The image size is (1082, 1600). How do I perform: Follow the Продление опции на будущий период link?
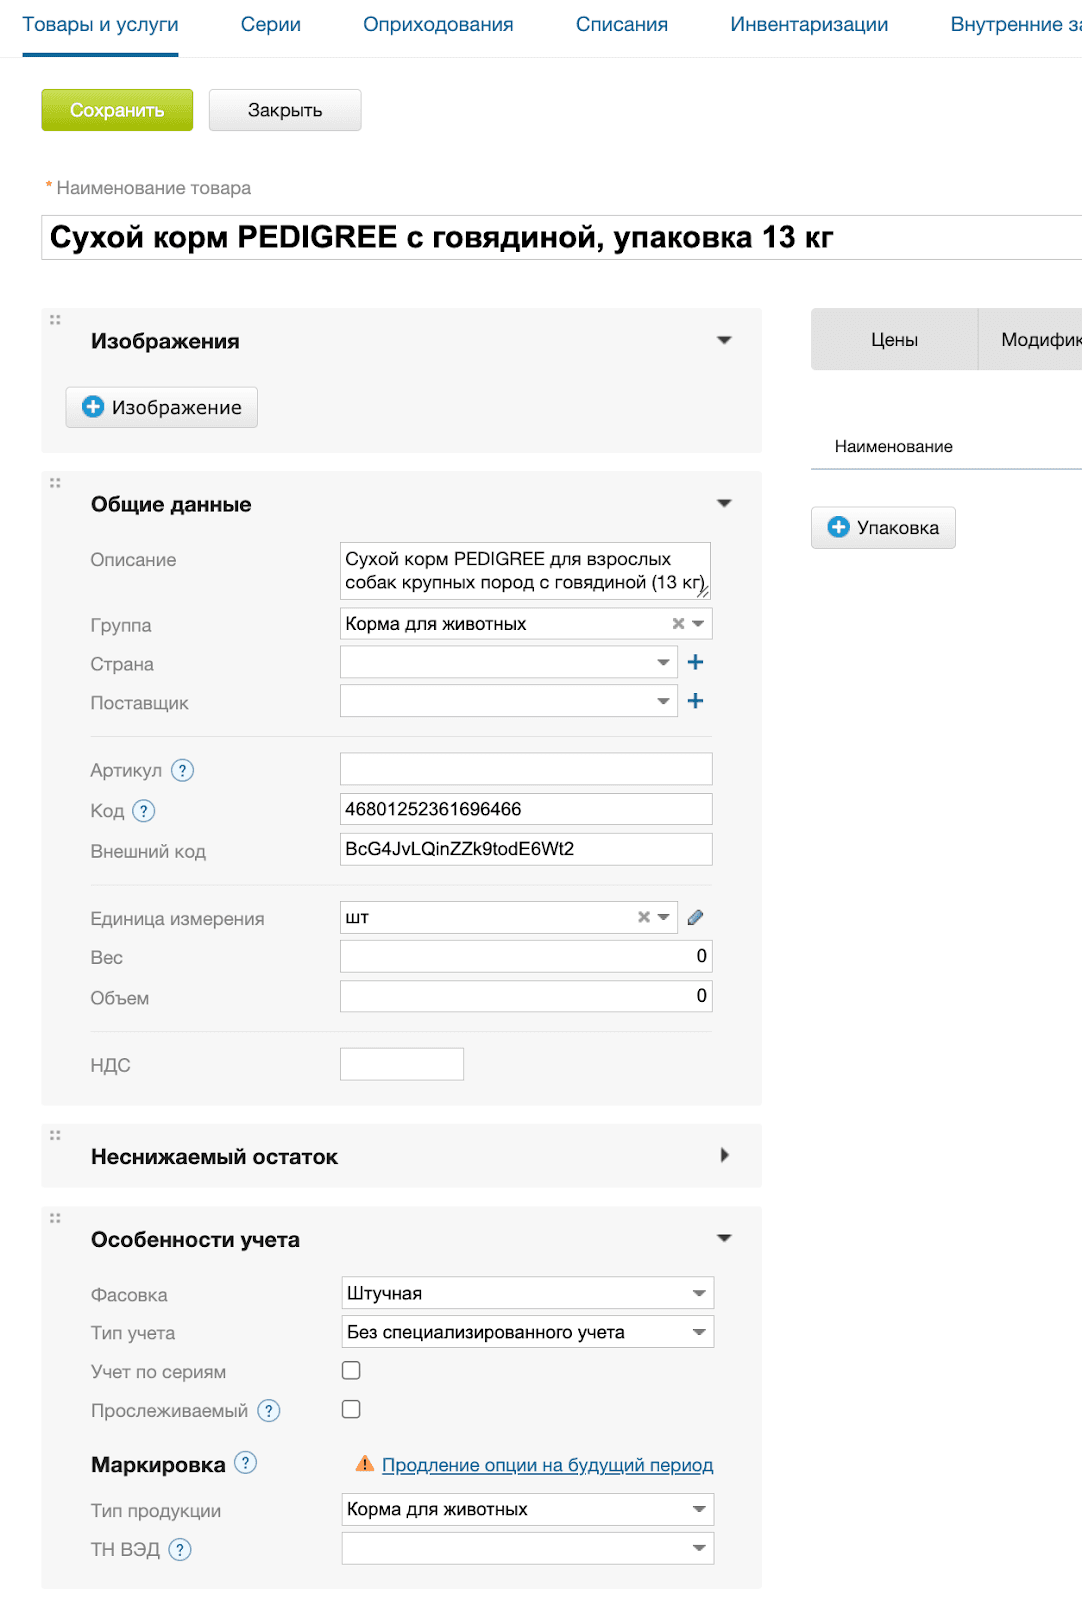click(547, 1465)
